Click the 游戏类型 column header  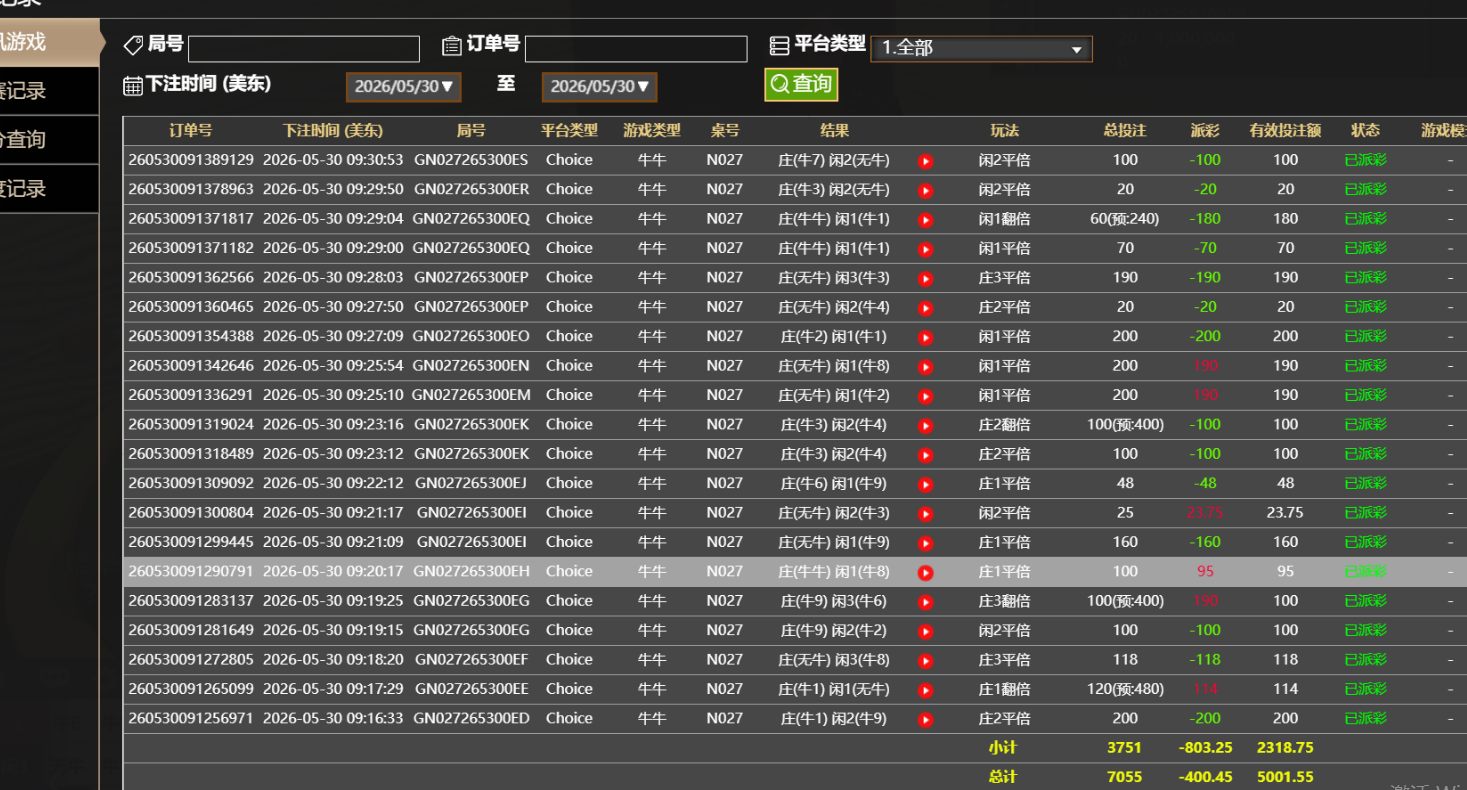[x=652, y=131]
